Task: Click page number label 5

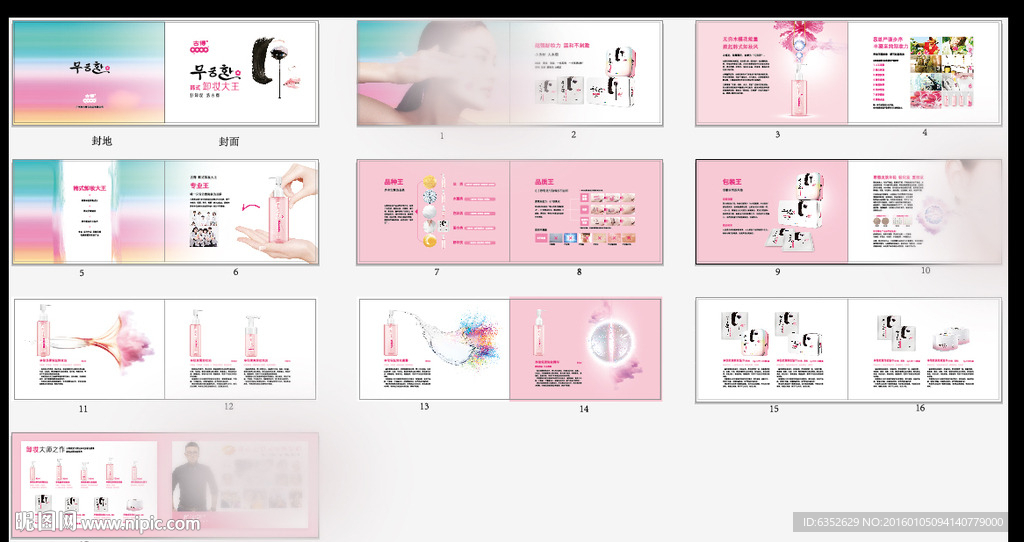Action: [82, 273]
